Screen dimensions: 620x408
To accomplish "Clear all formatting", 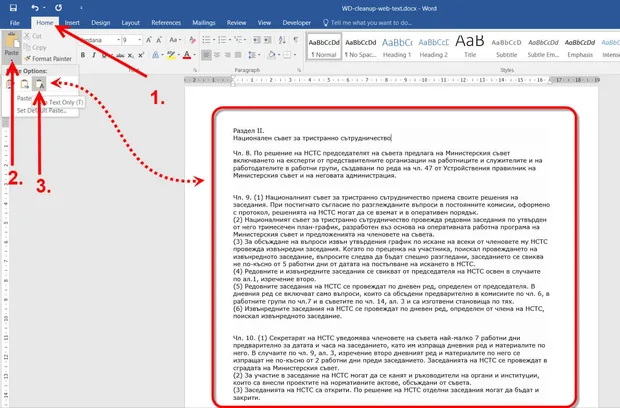I will (x=192, y=40).
